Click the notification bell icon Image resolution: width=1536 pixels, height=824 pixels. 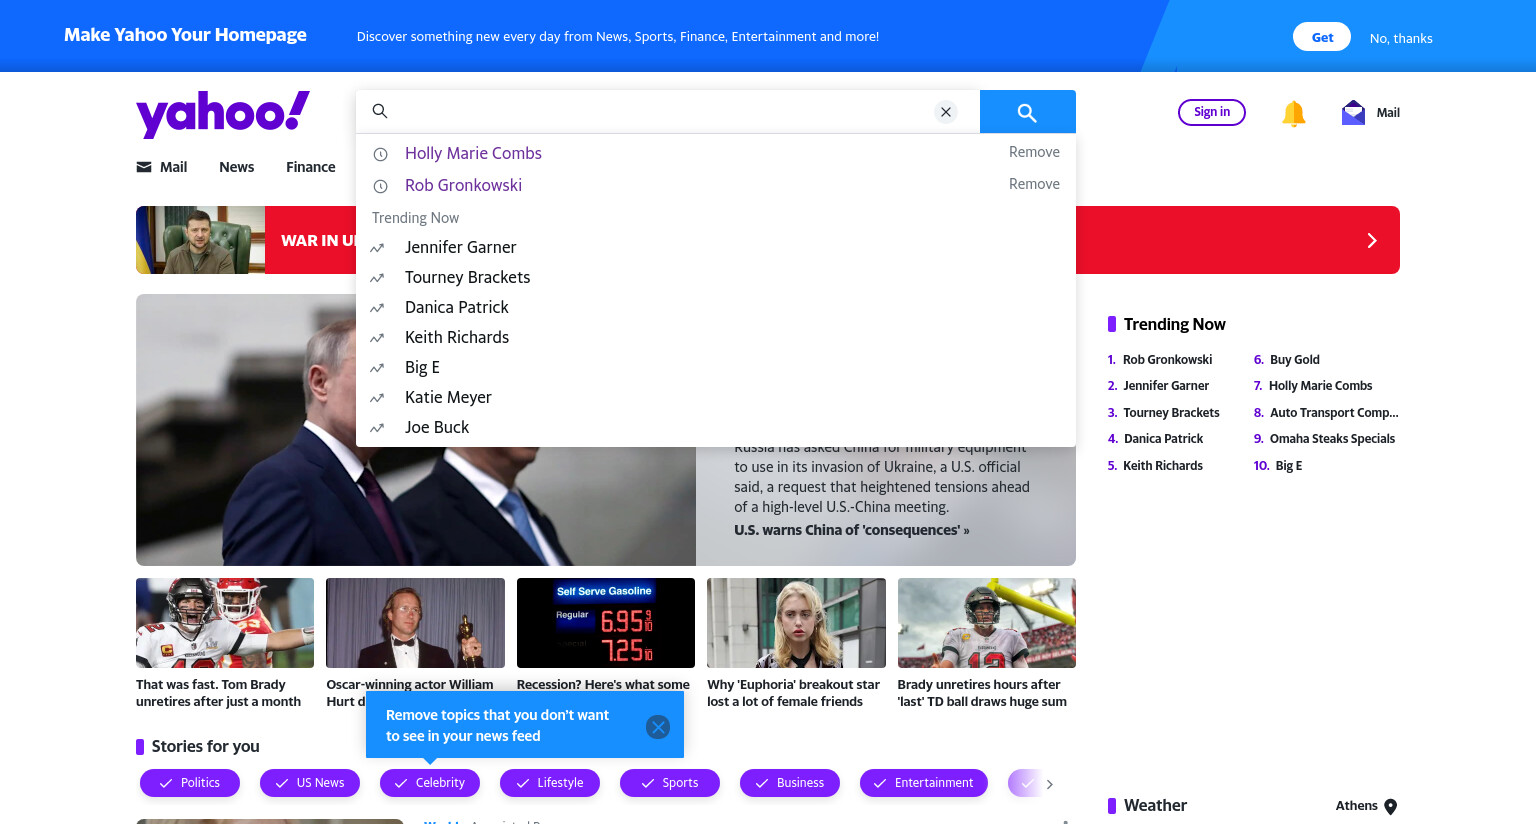coord(1293,113)
